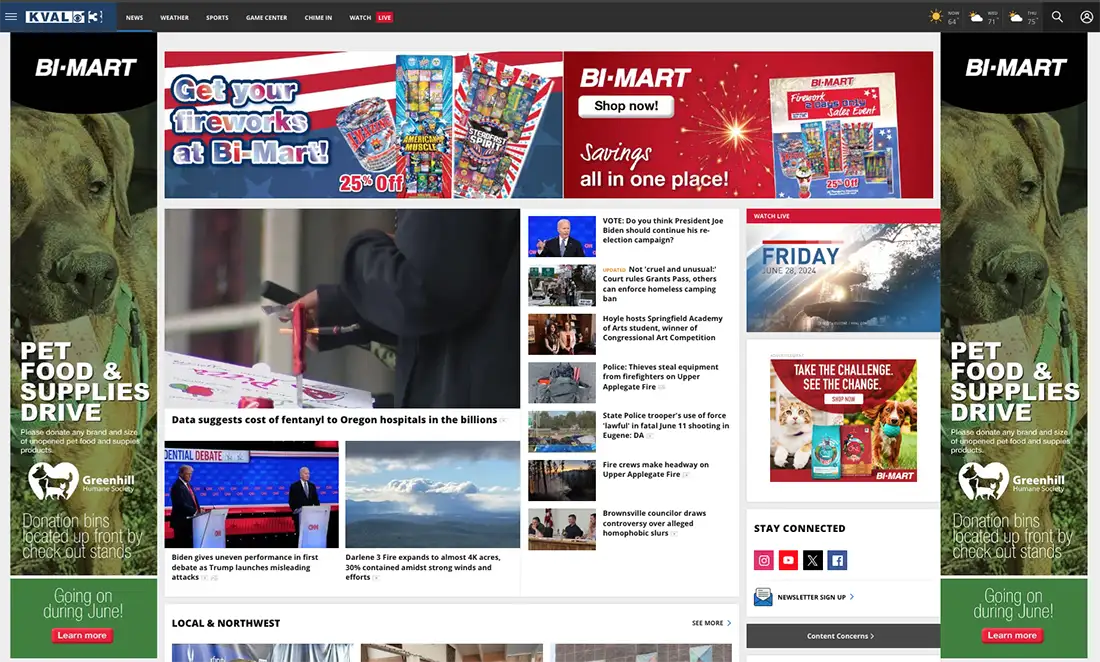Open the X social icon
The height and width of the screenshot is (662, 1100).
point(812,560)
